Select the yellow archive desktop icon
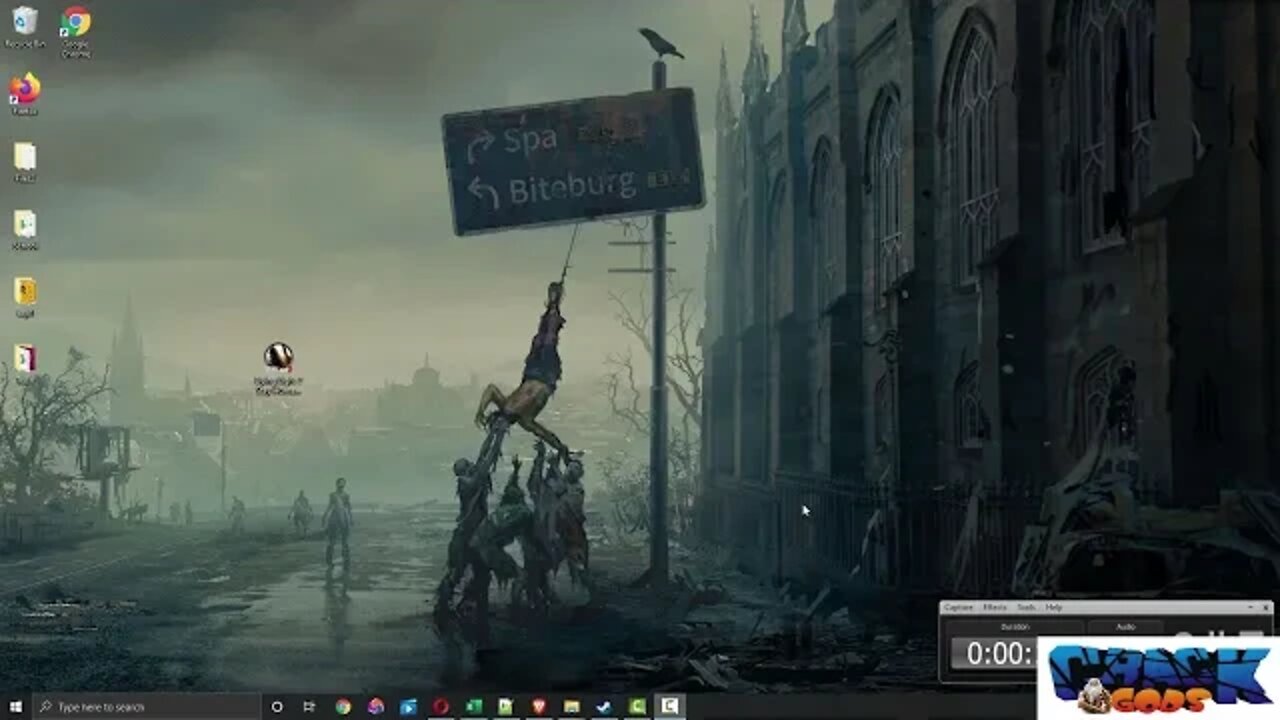This screenshot has width=1280, height=720. pyautogui.click(x=25, y=297)
